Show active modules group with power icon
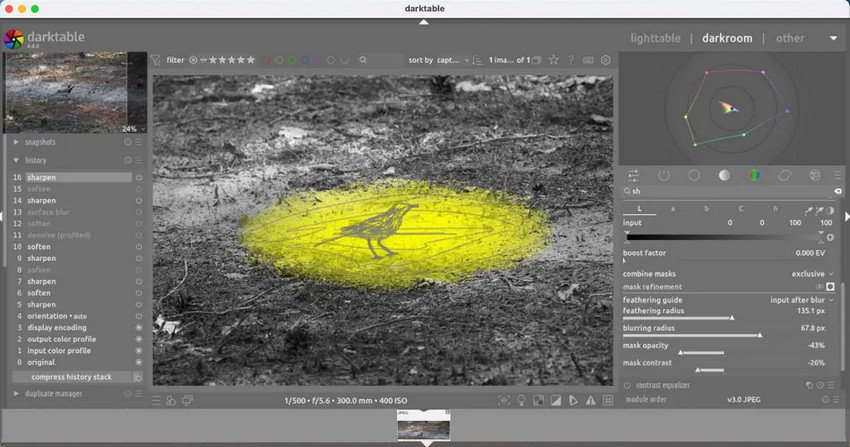The width and height of the screenshot is (850, 447). 664,176
